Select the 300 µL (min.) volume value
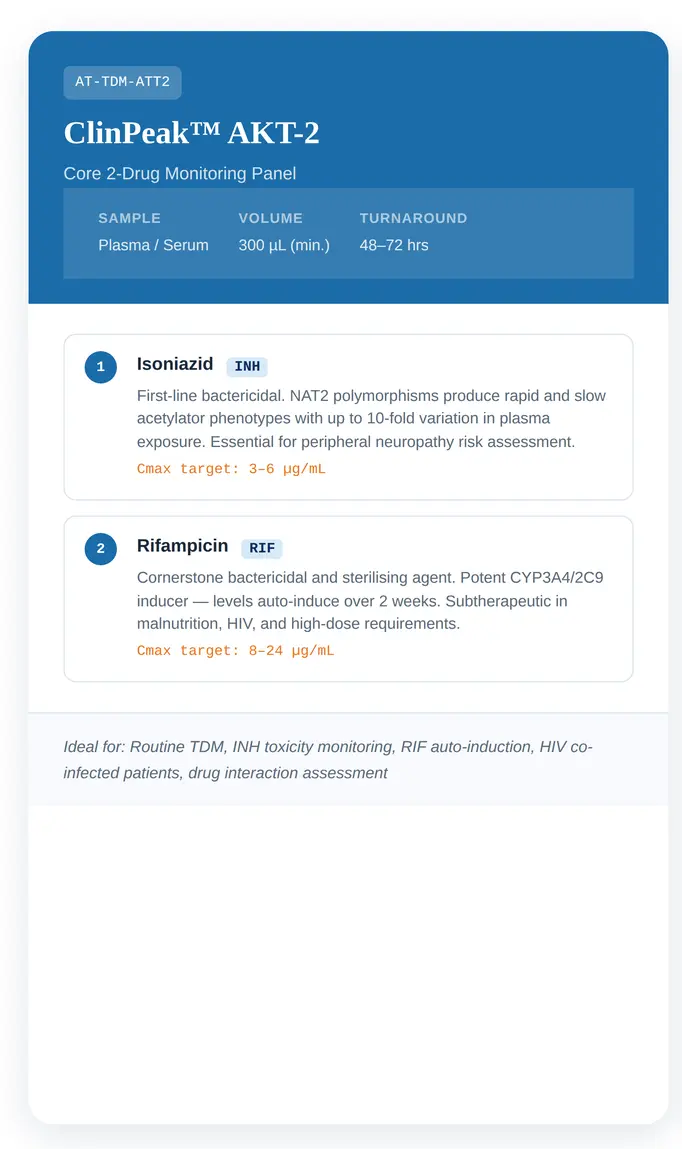682x1149 pixels. (284, 245)
